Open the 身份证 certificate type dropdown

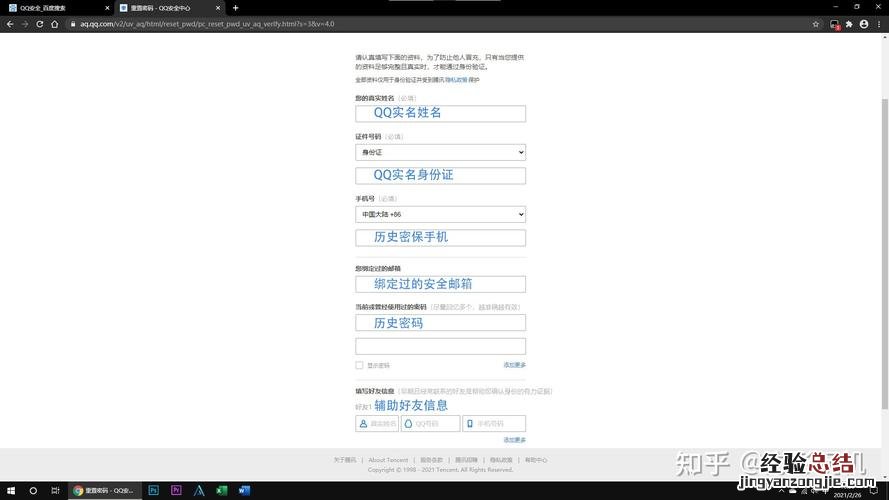[441, 152]
